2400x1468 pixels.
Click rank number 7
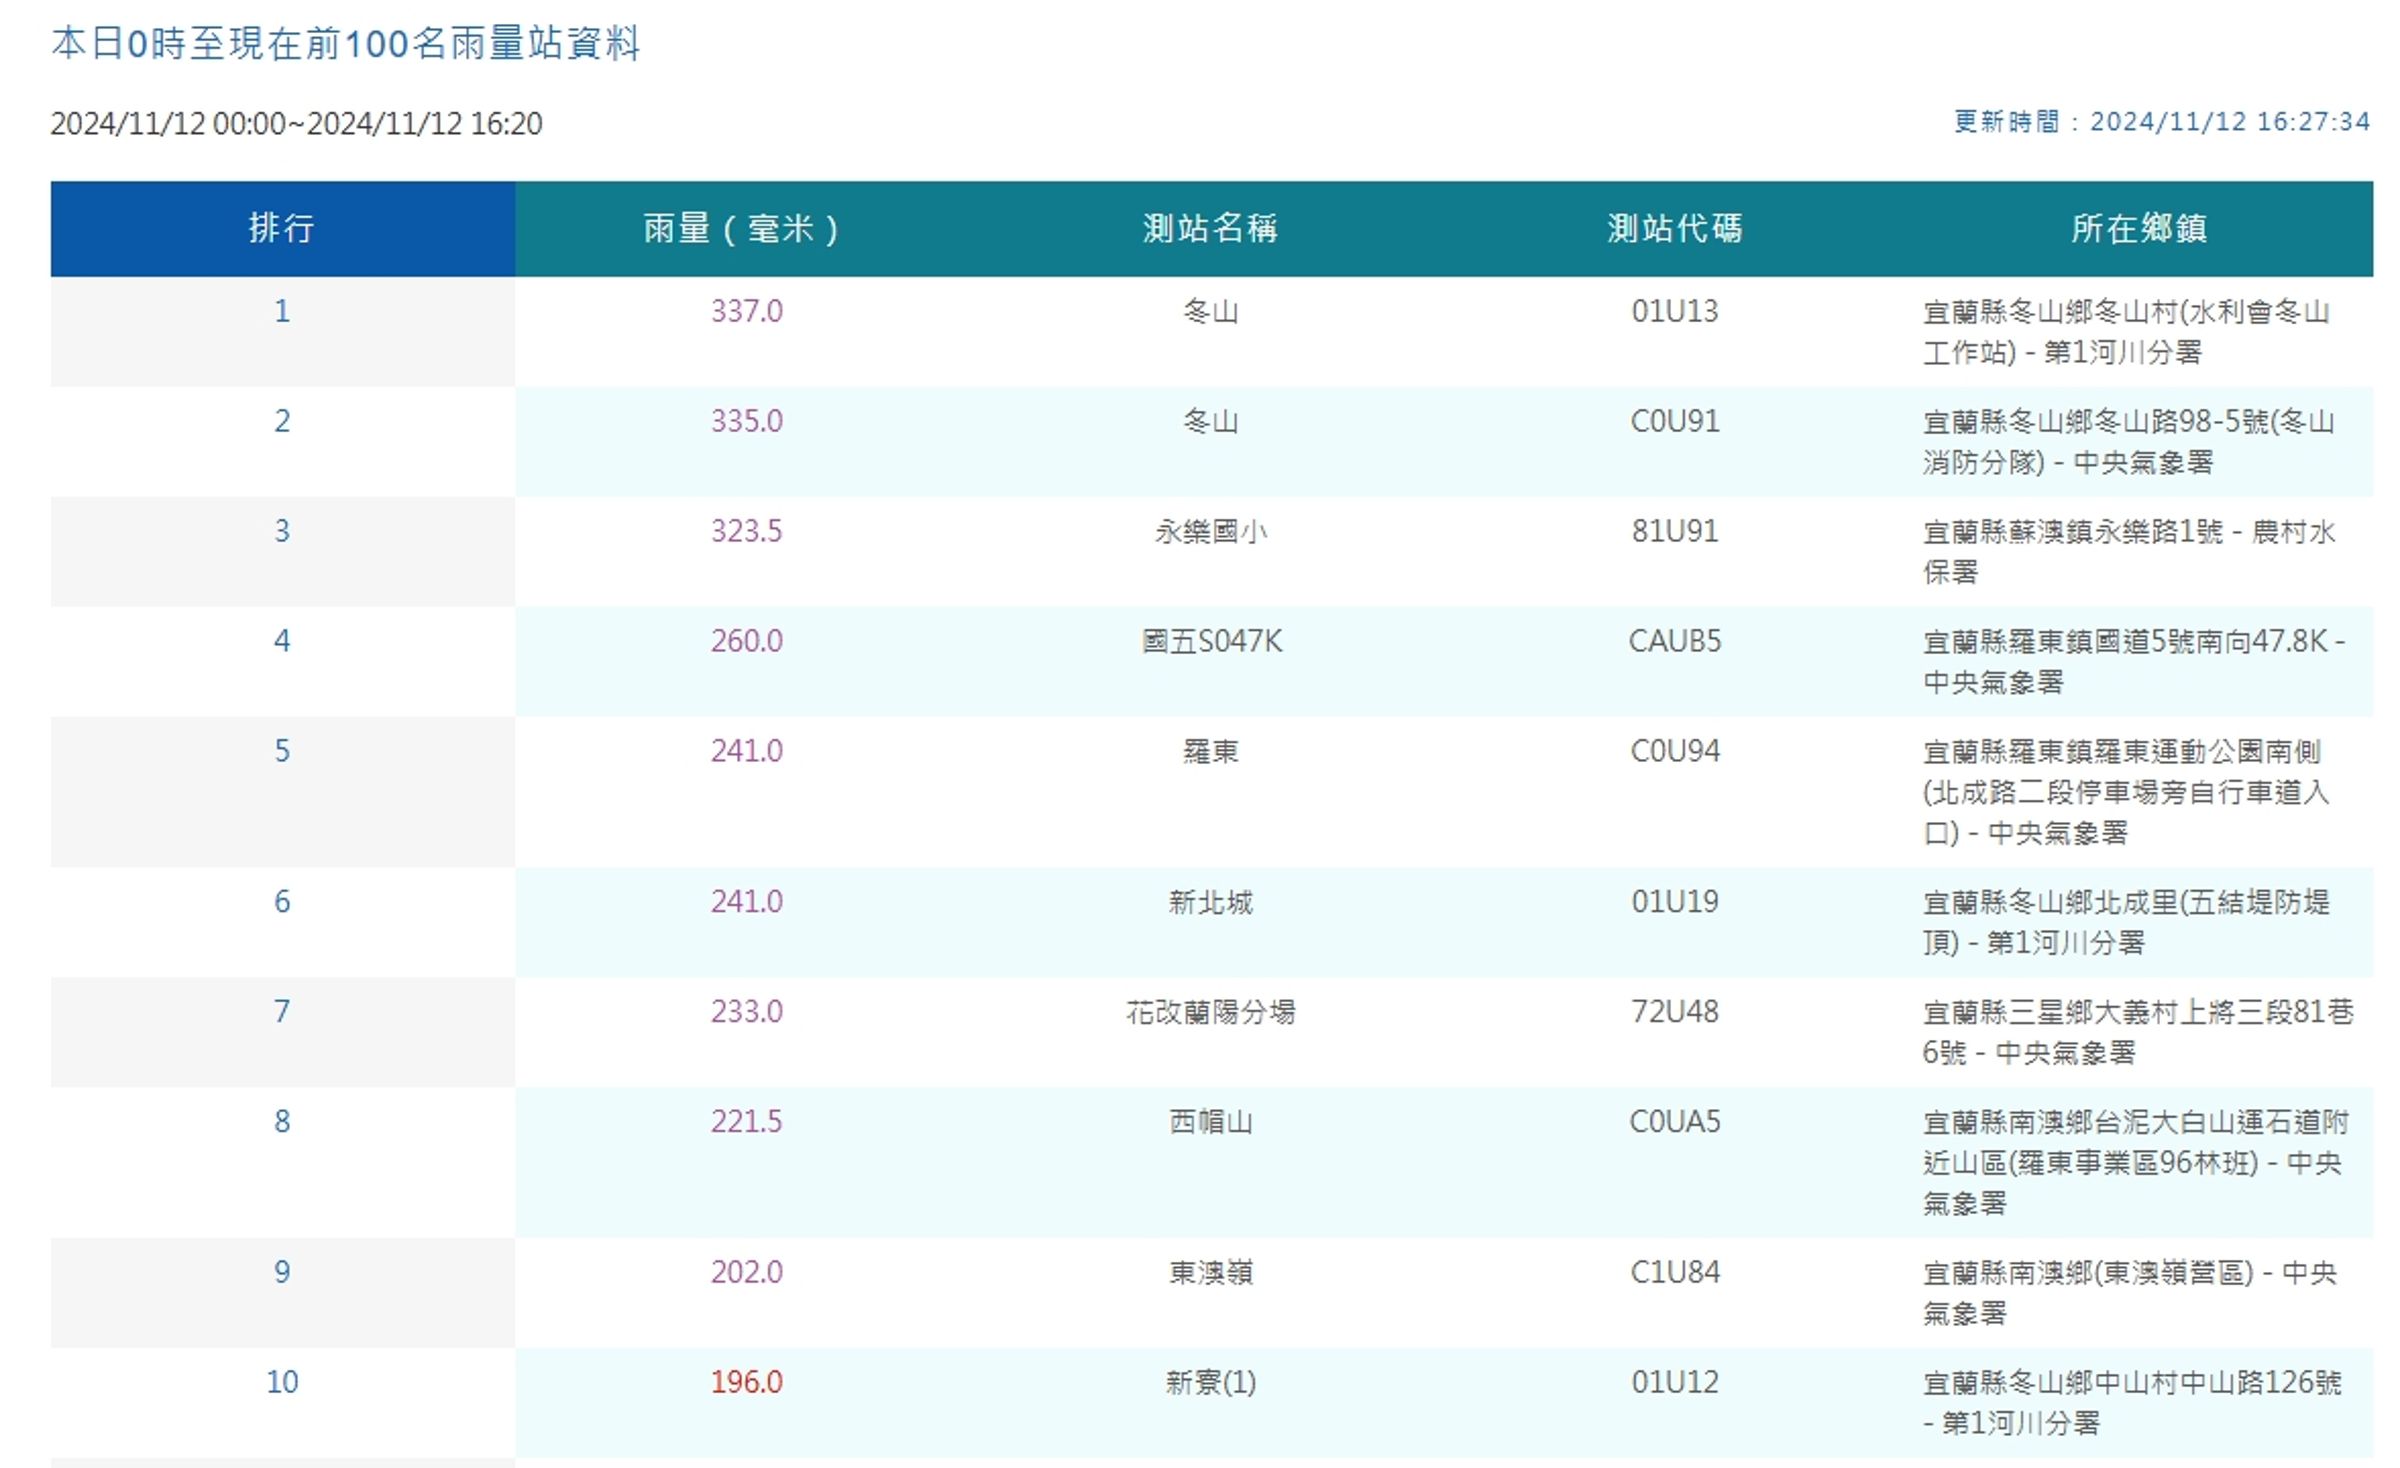click(x=283, y=1012)
